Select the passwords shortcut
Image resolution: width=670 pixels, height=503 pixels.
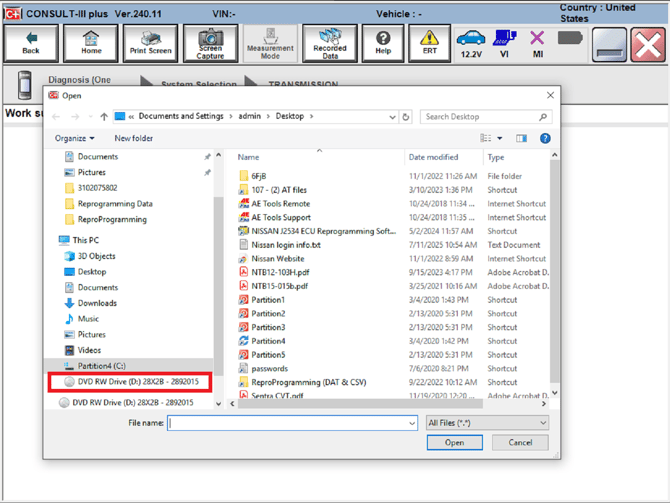263,368
